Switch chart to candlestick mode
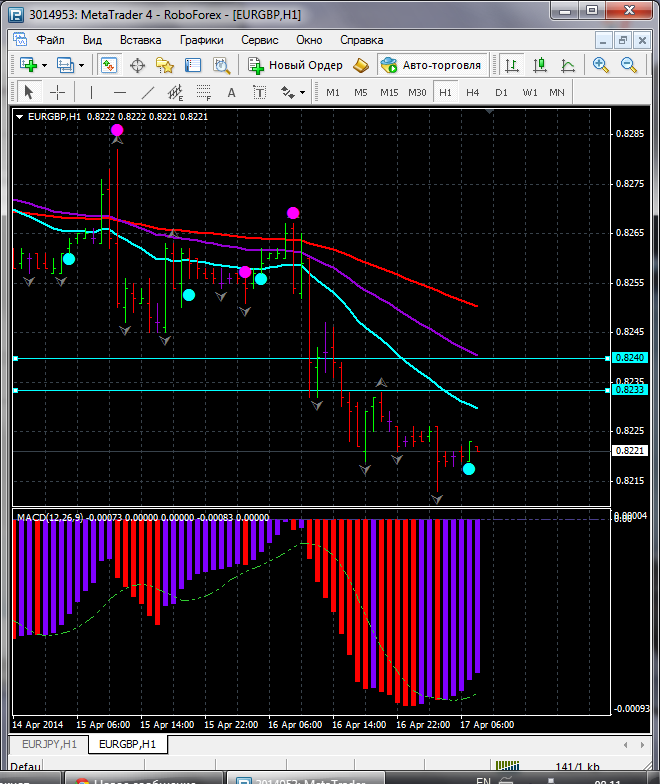The height and width of the screenshot is (784, 660). pyautogui.click(x=540, y=66)
